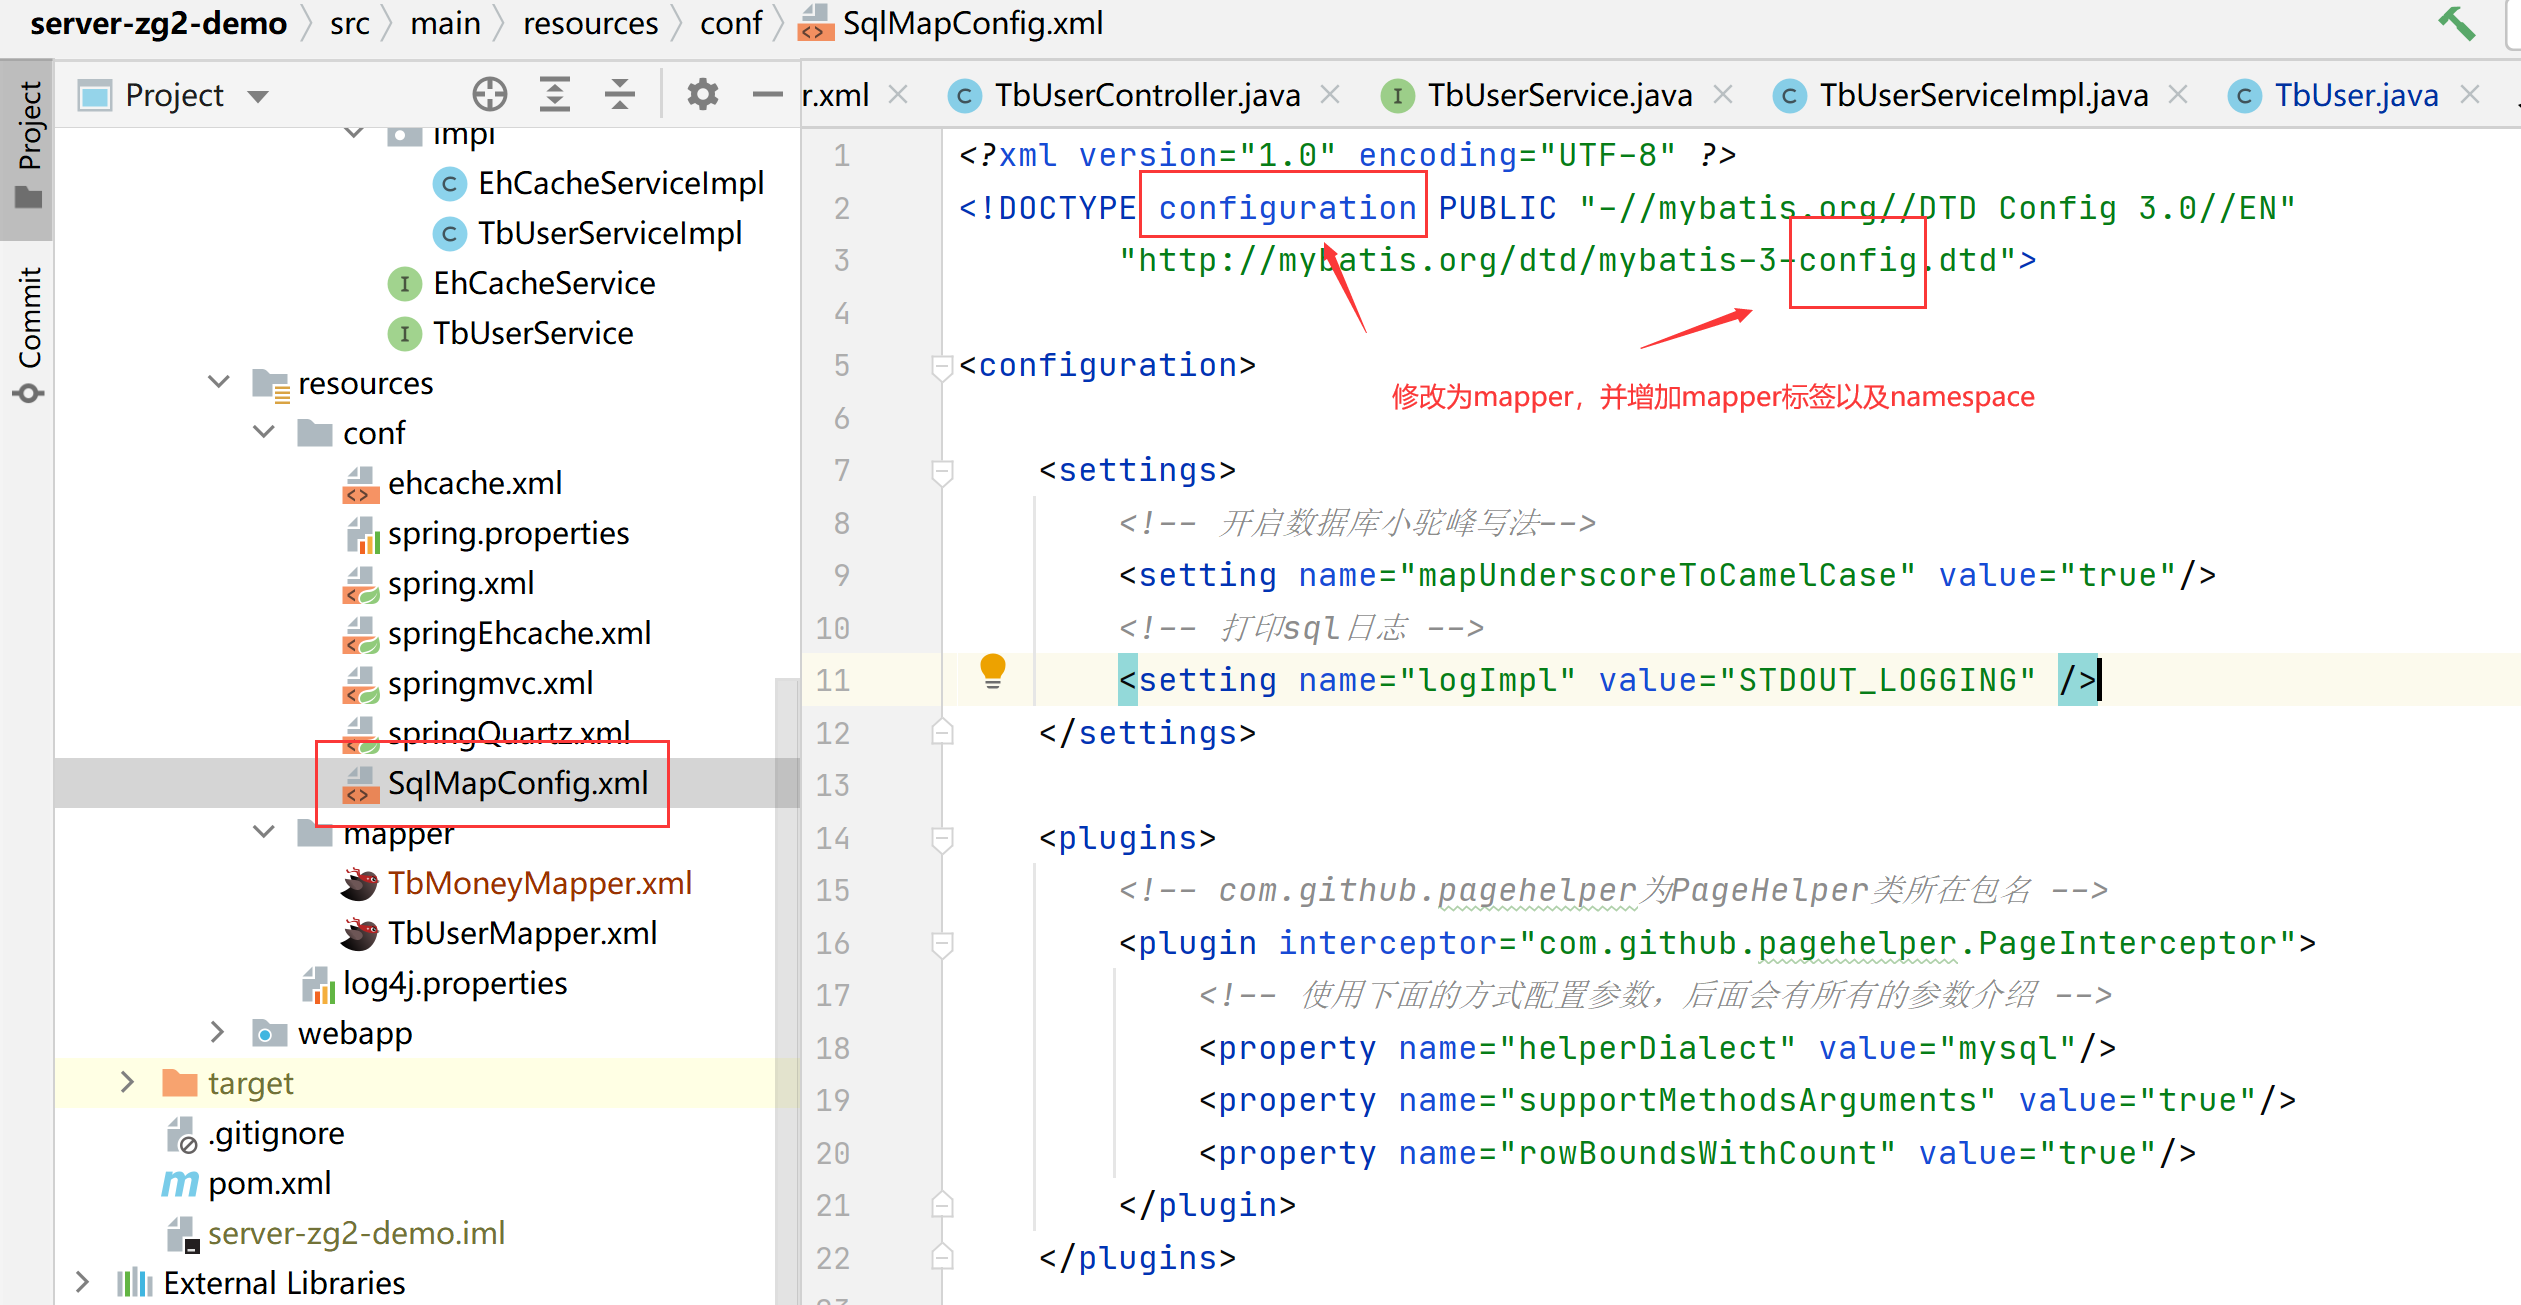Close the TbUserServiceImpl.java tab
The image size is (2521, 1305).
[2178, 95]
